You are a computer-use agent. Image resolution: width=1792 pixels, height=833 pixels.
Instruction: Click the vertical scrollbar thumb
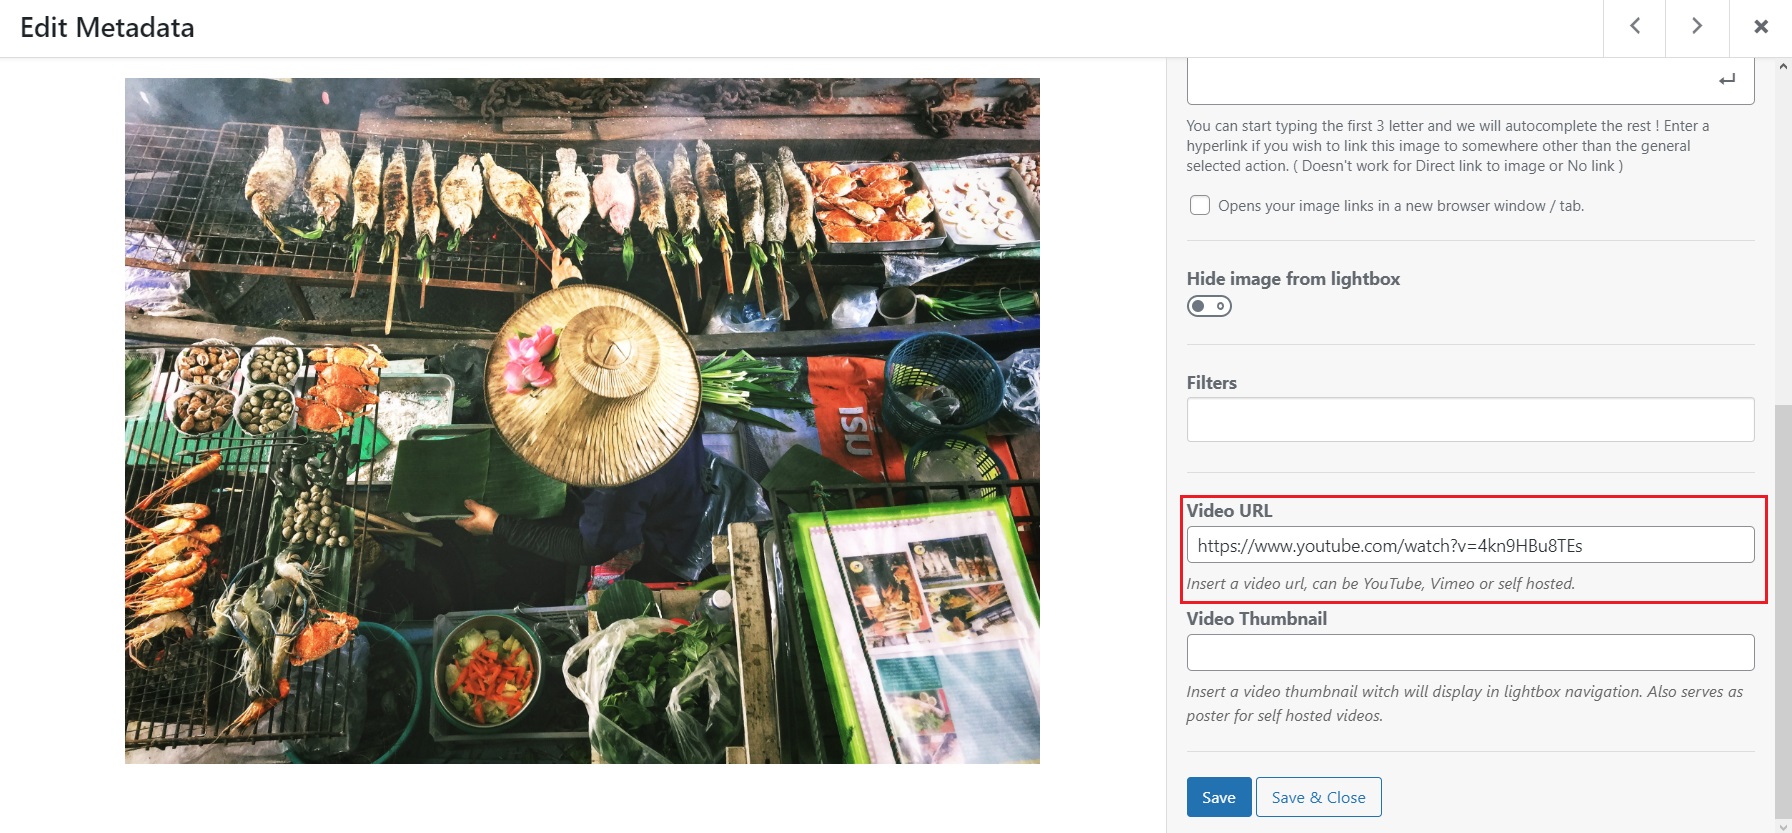[1783, 610]
